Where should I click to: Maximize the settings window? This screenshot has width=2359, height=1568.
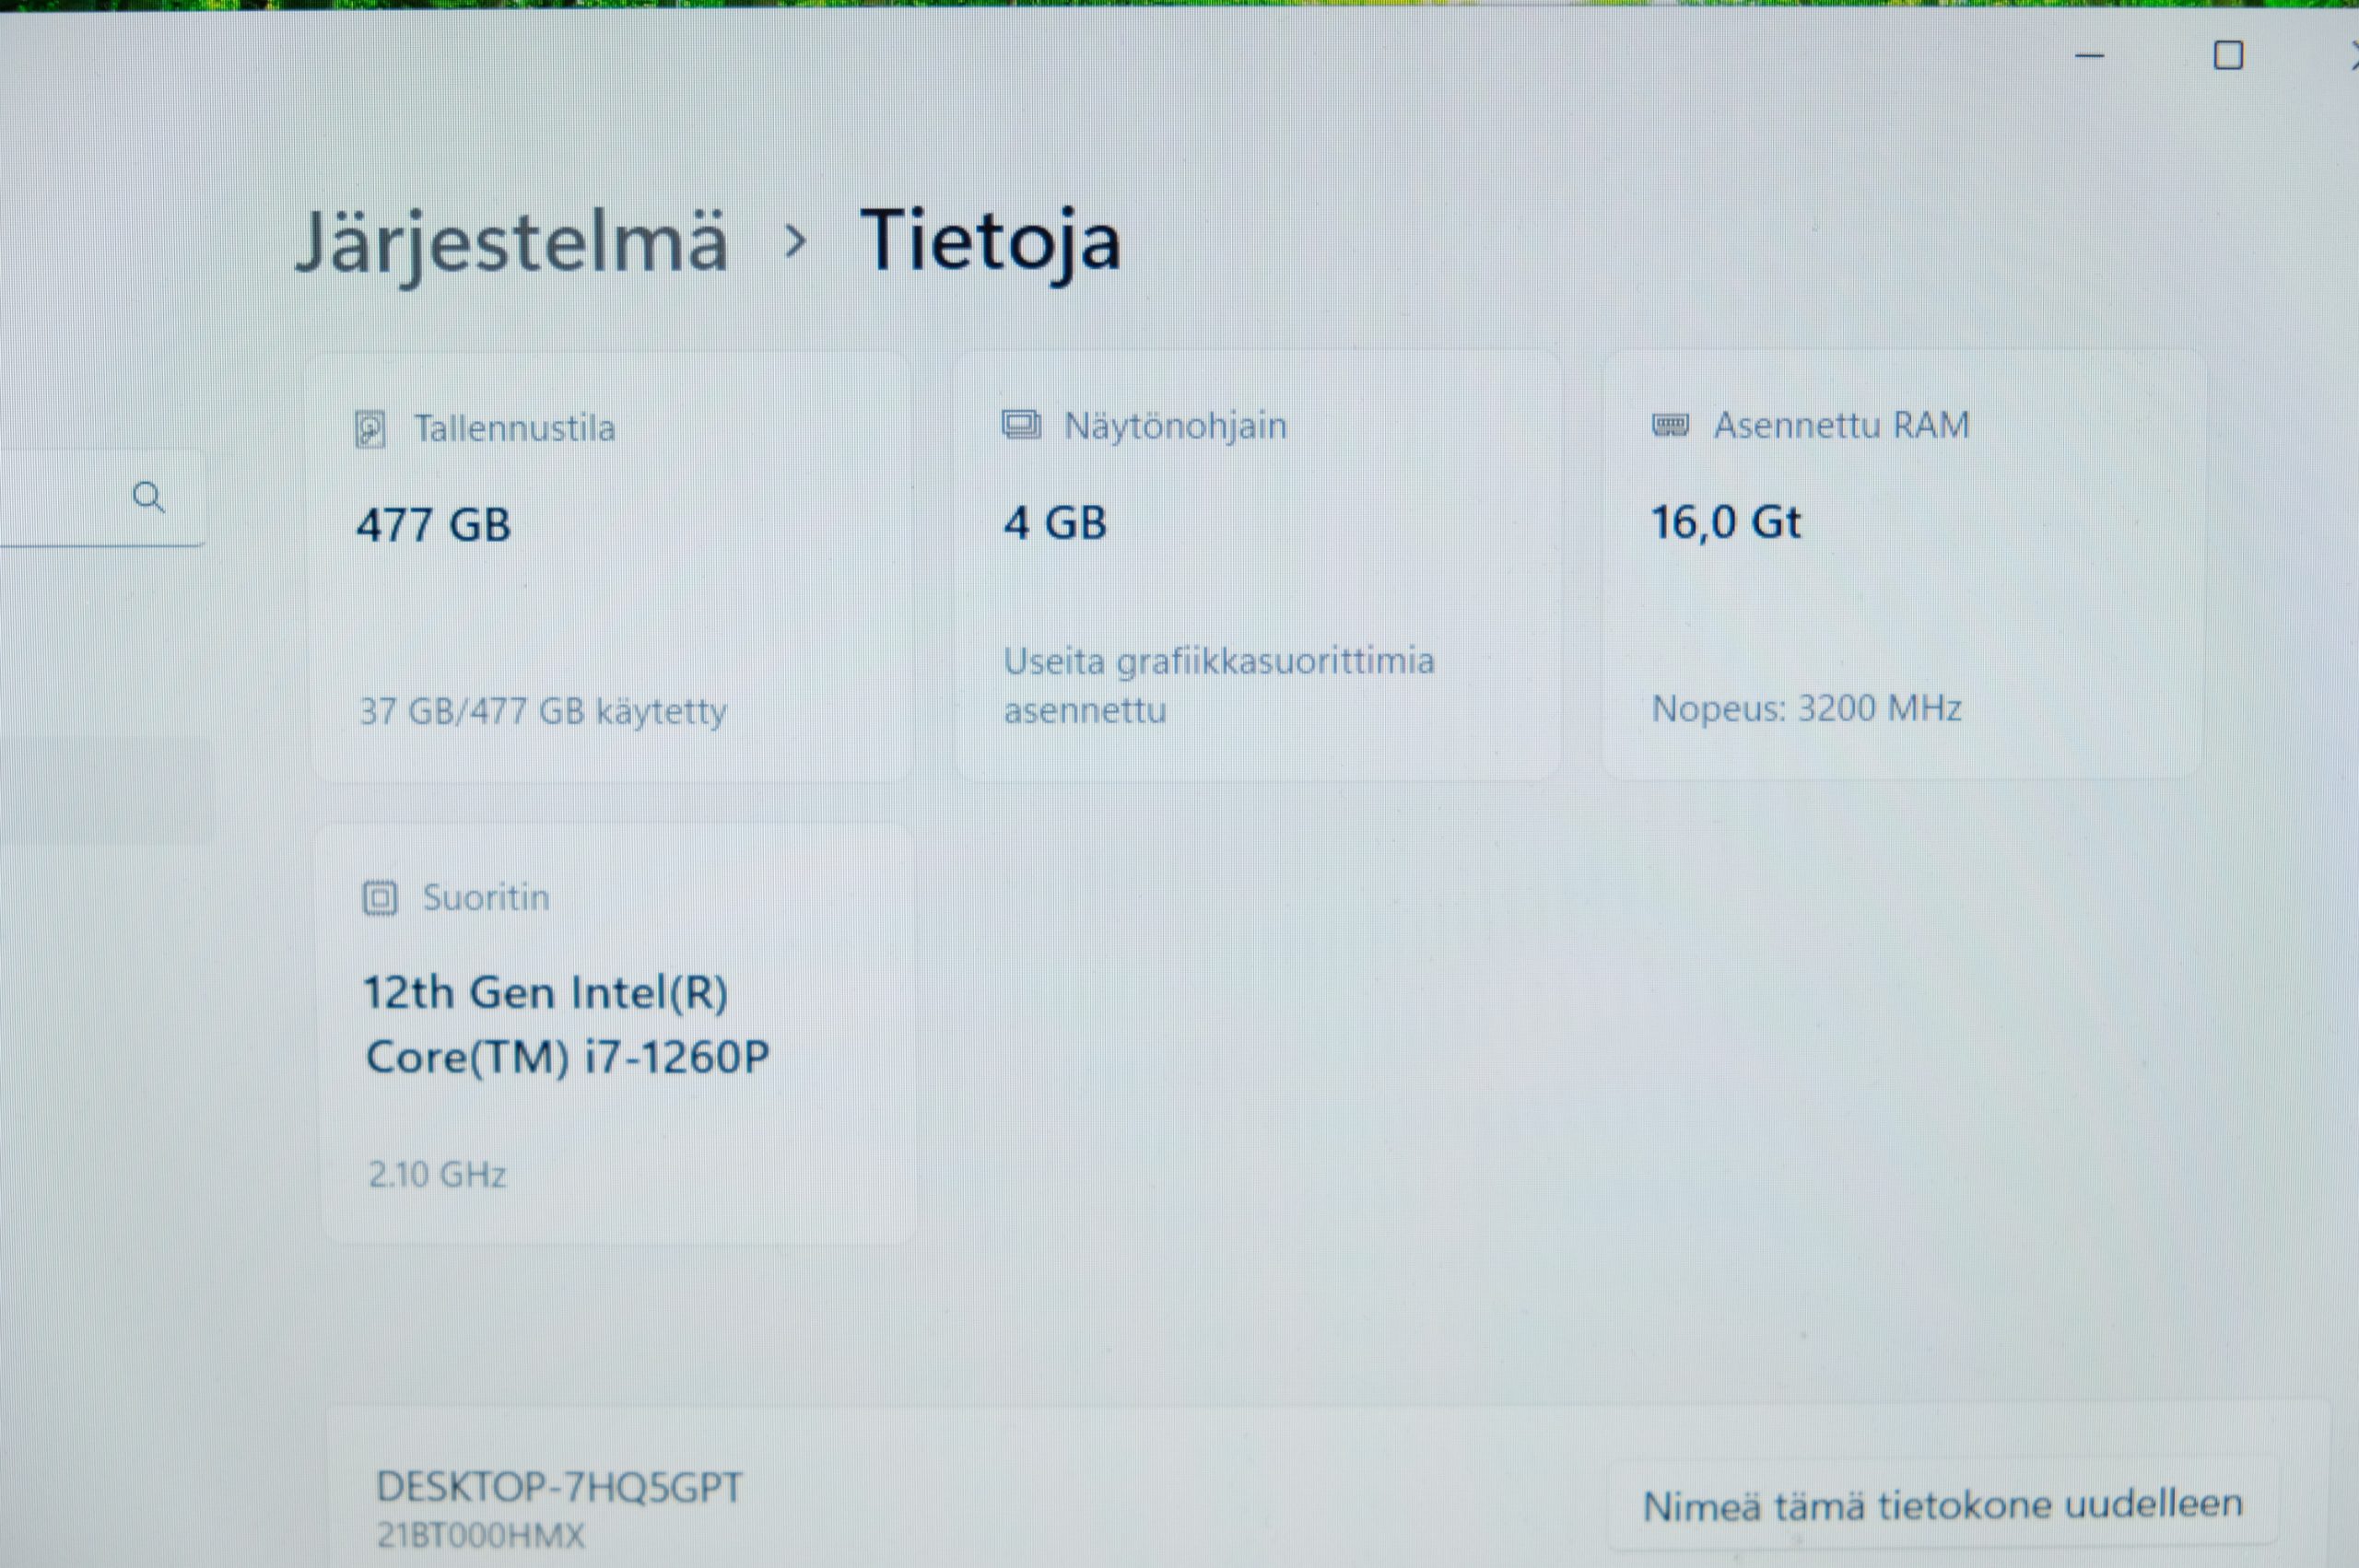[x=2228, y=55]
